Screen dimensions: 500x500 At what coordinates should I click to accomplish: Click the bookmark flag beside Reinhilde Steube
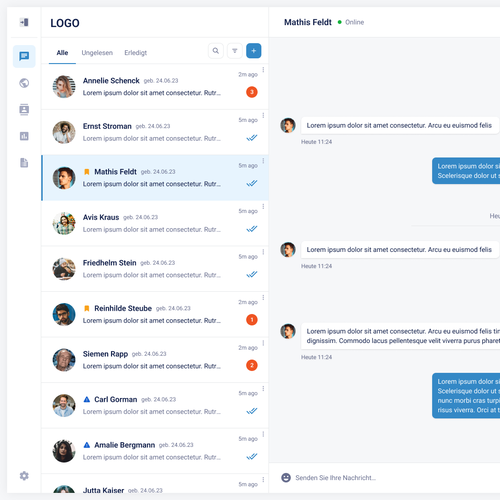(87, 308)
